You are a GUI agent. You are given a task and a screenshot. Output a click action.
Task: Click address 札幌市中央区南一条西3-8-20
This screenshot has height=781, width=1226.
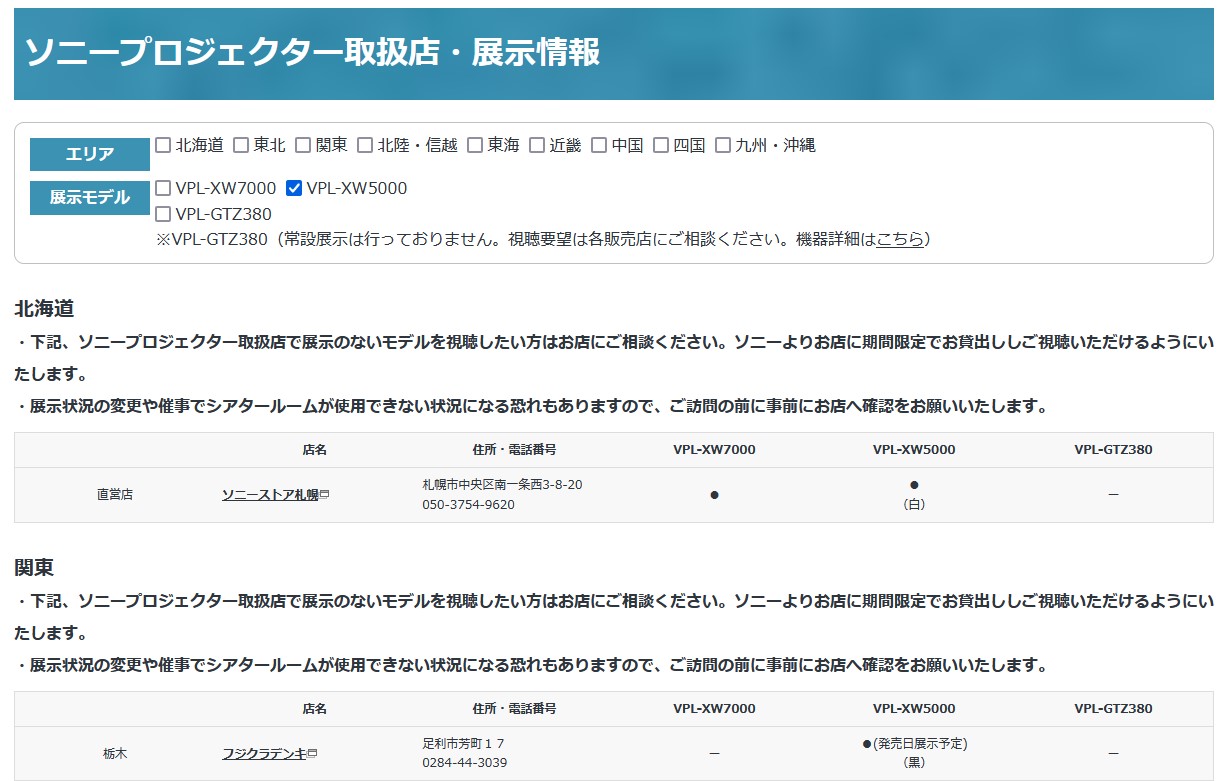pos(502,485)
